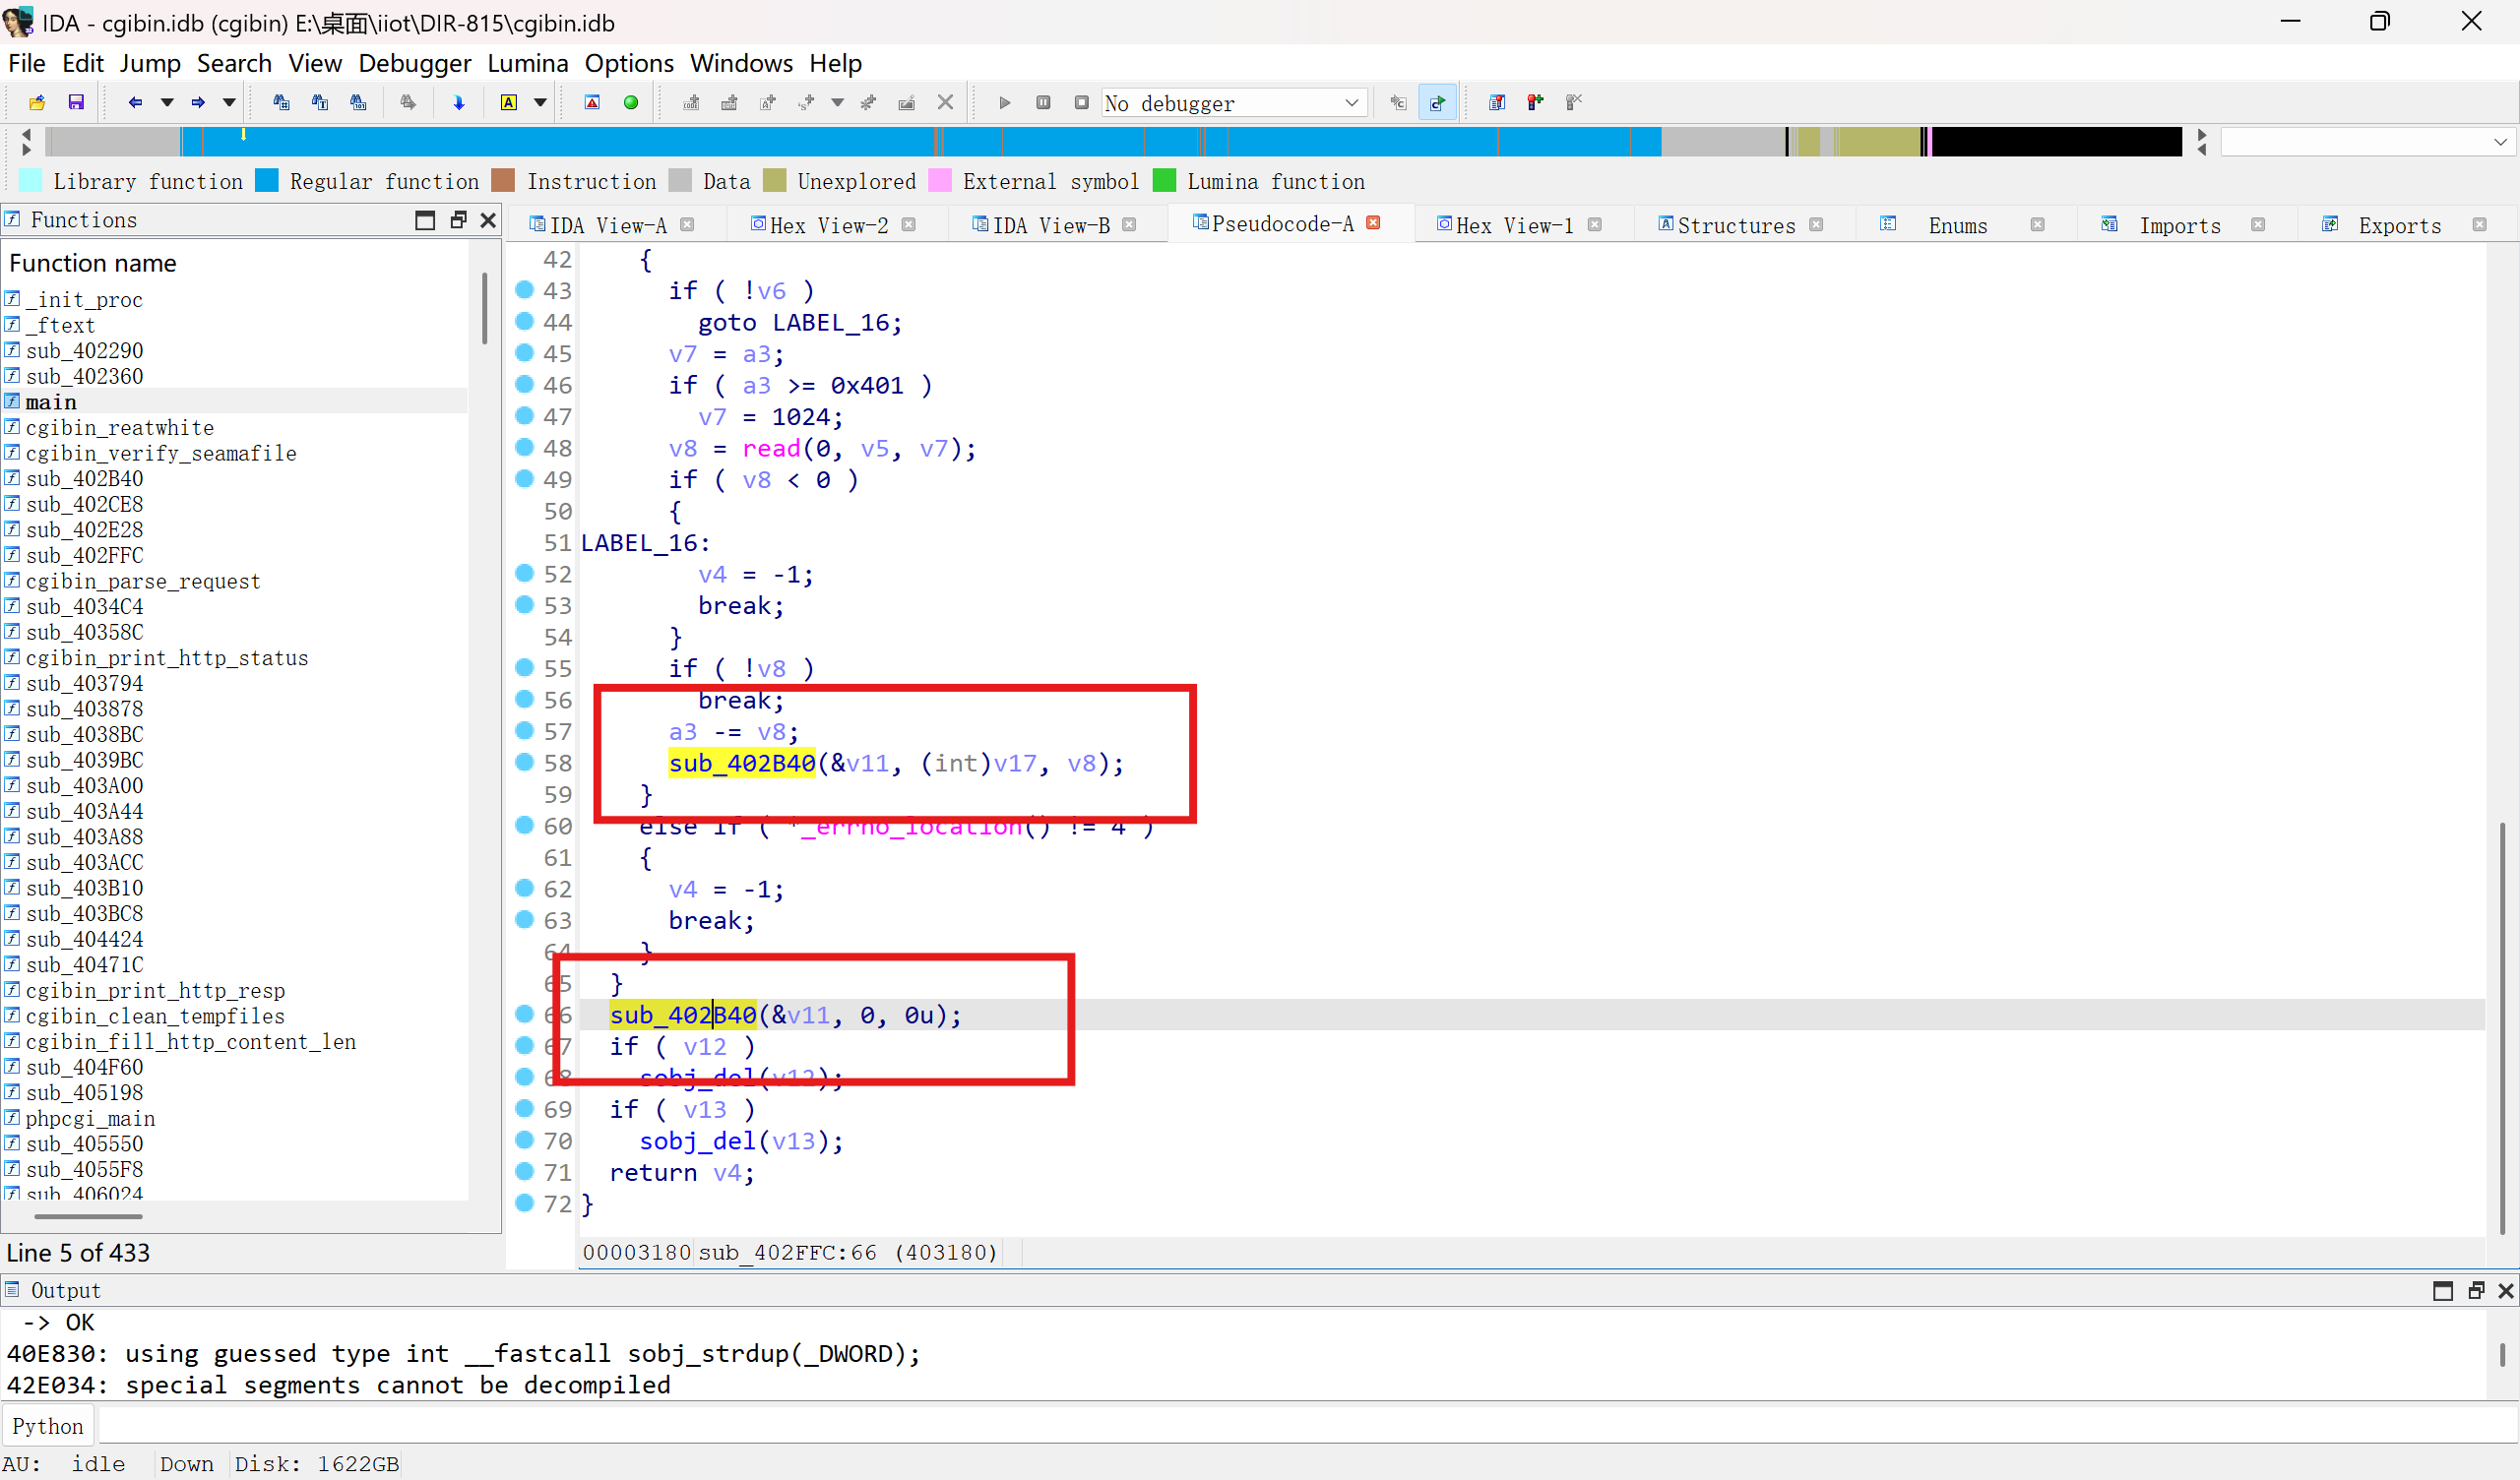Click sub_402B40 call on line 58
Viewport: 2520px width, 1480px height.
click(x=742, y=763)
